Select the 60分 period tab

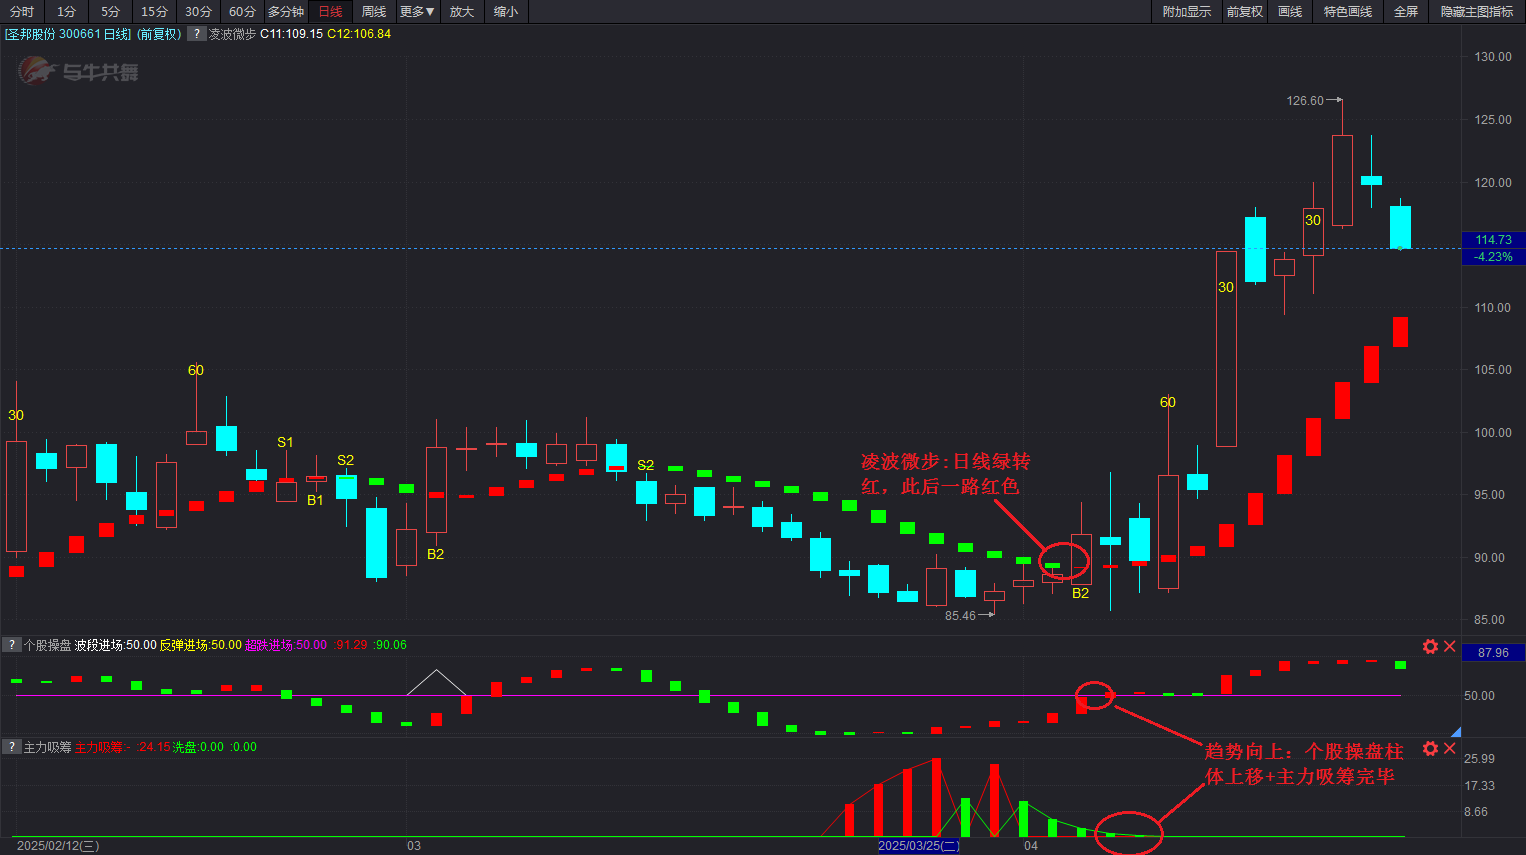point(242,12)
